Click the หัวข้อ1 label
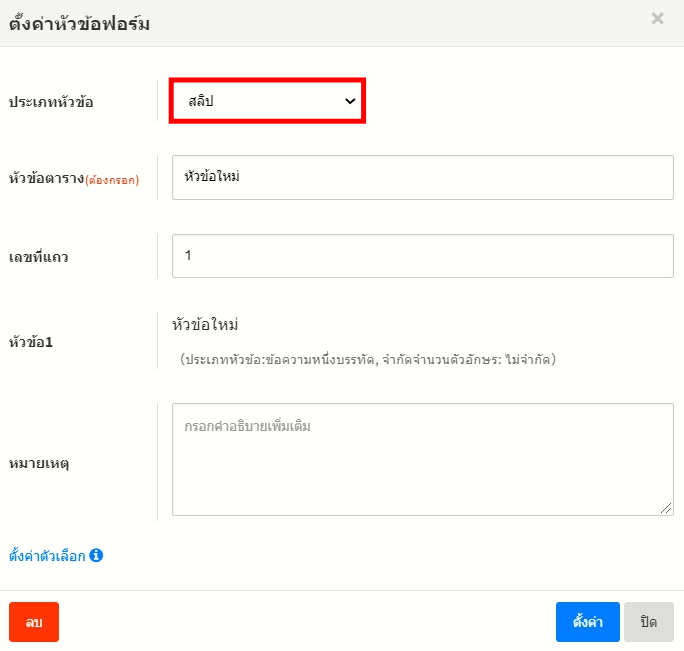684x651 pixels. 30,342
